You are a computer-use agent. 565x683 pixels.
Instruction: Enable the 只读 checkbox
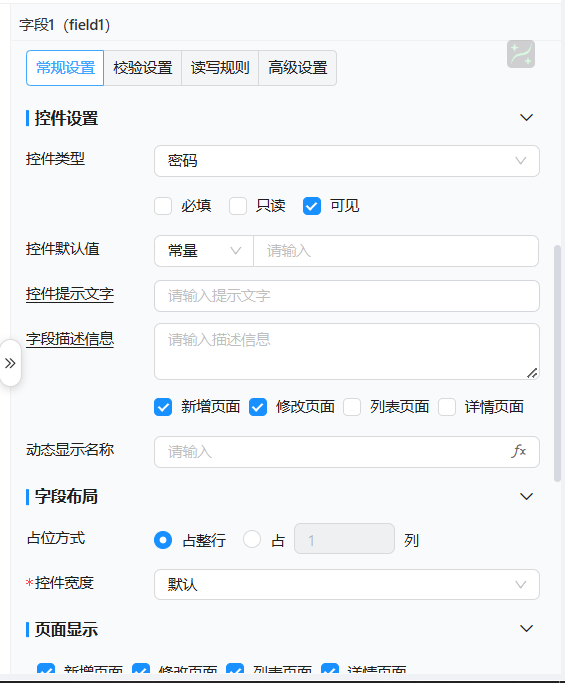tap(238, 206)
